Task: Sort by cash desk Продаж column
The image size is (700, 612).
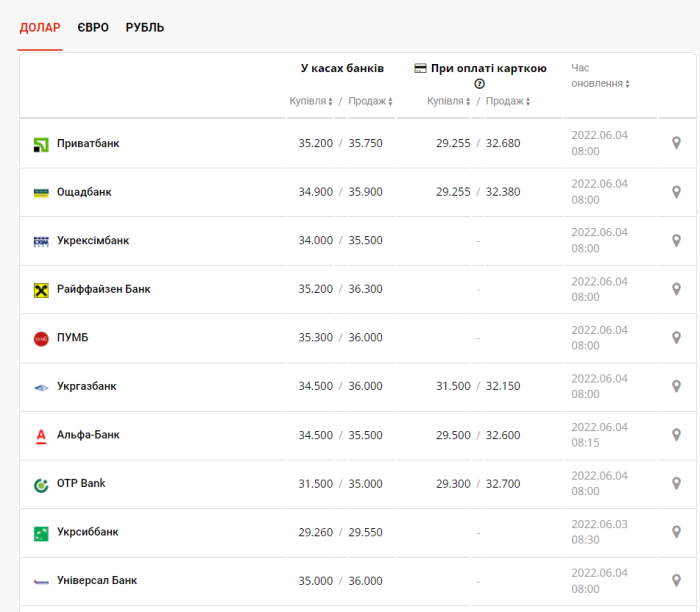Action: 369,101
